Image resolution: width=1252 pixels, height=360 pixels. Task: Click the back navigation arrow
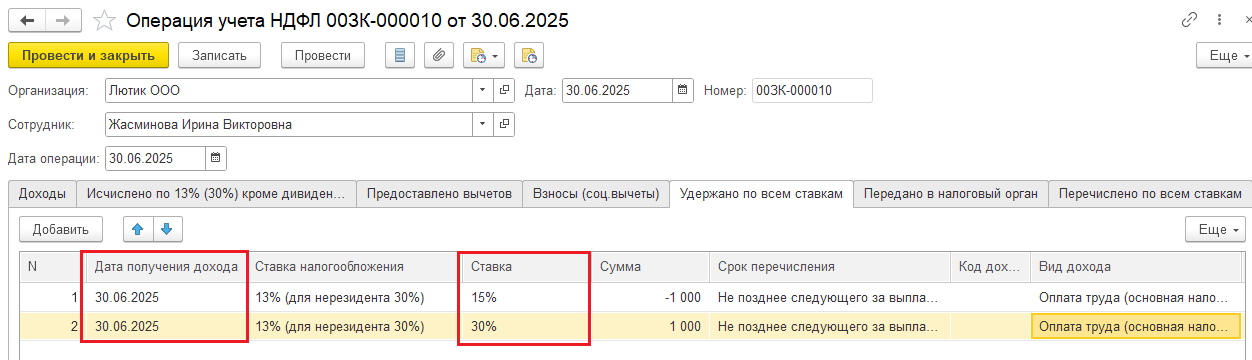pyautogui.click(x=26, y=20)
